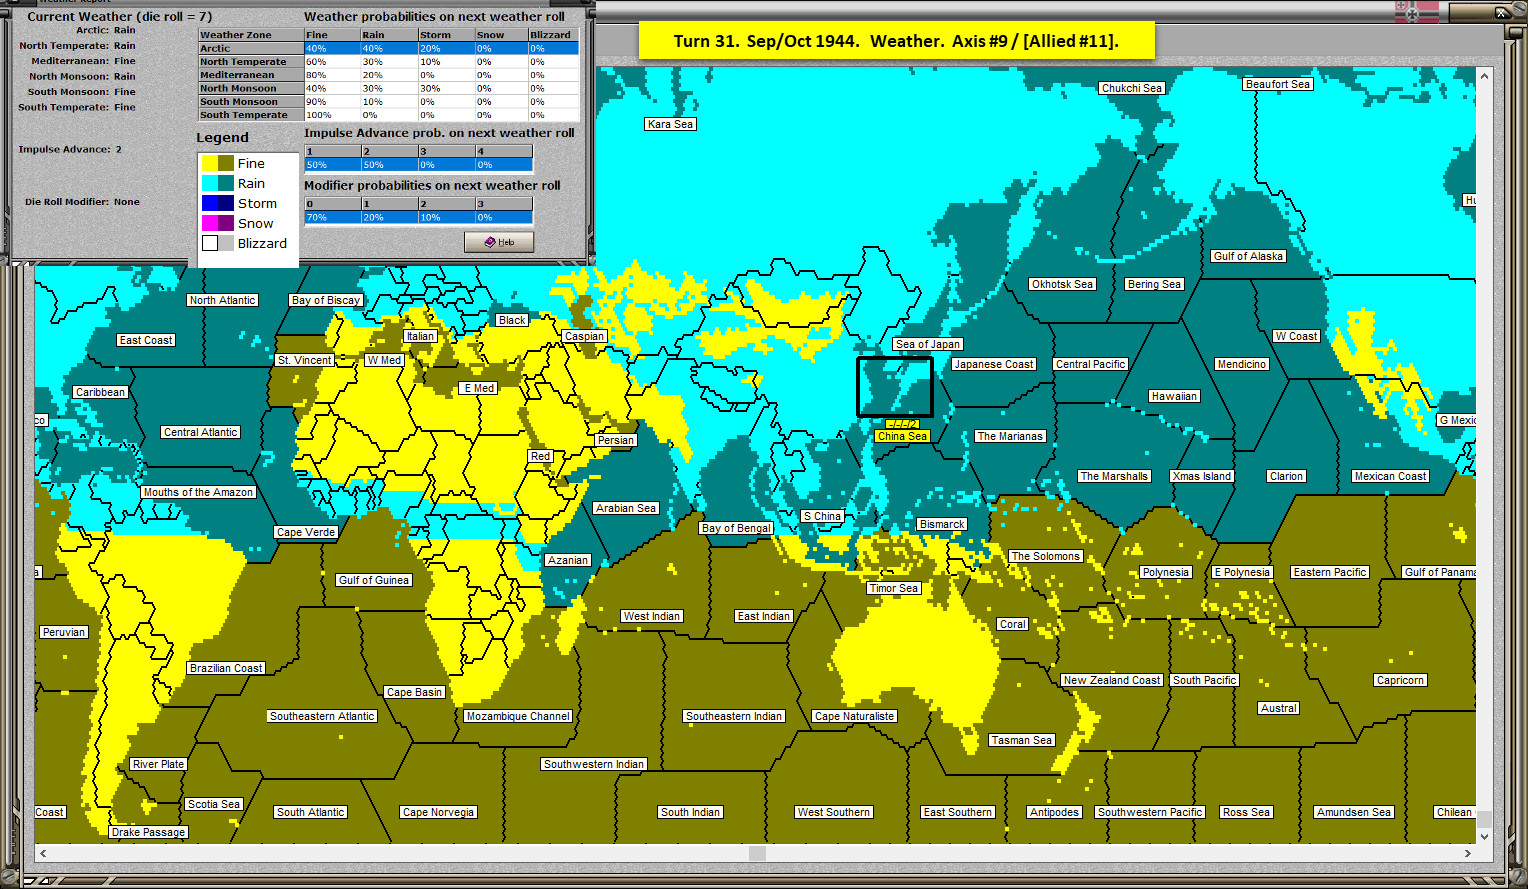
Task: Click the left arrow of the map's horizontal scrollbar
Action: (42, 853)
